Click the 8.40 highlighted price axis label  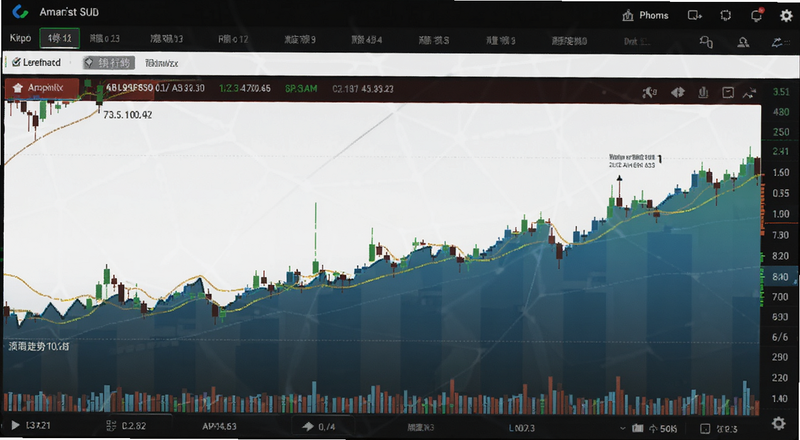[781, 277]
